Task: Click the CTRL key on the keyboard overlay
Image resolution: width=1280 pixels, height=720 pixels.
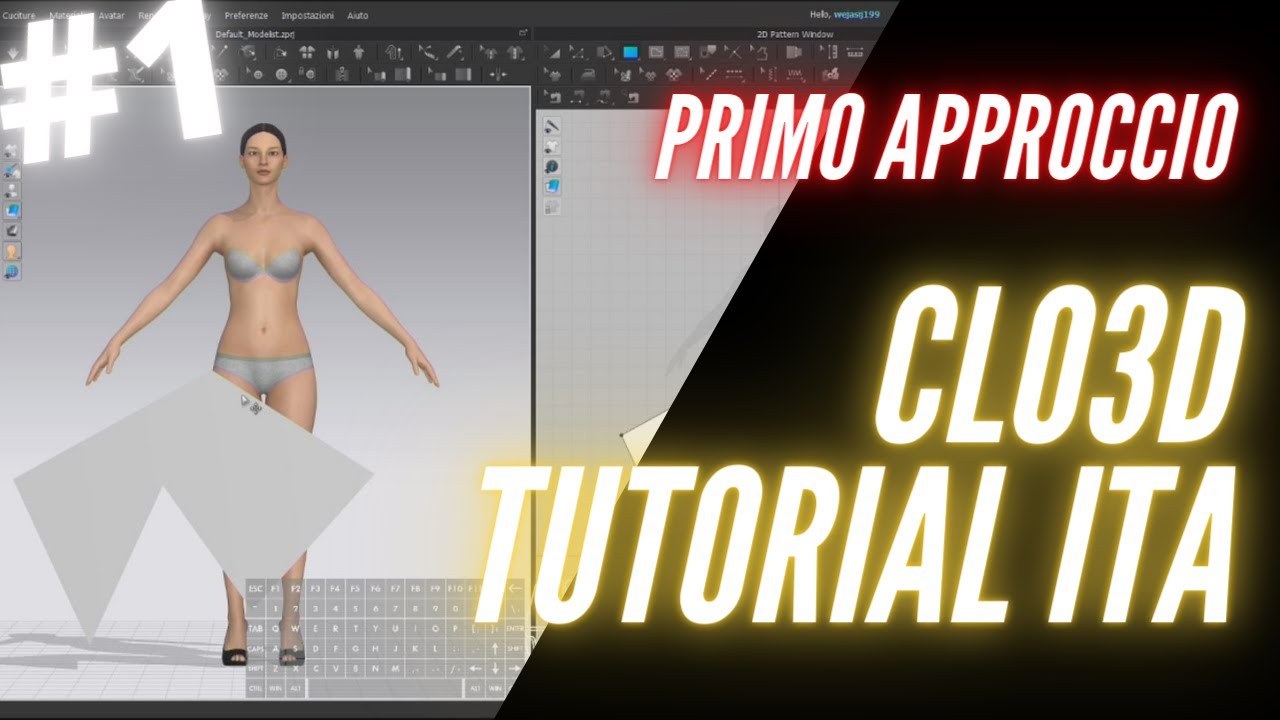Action: coord(255,688)
